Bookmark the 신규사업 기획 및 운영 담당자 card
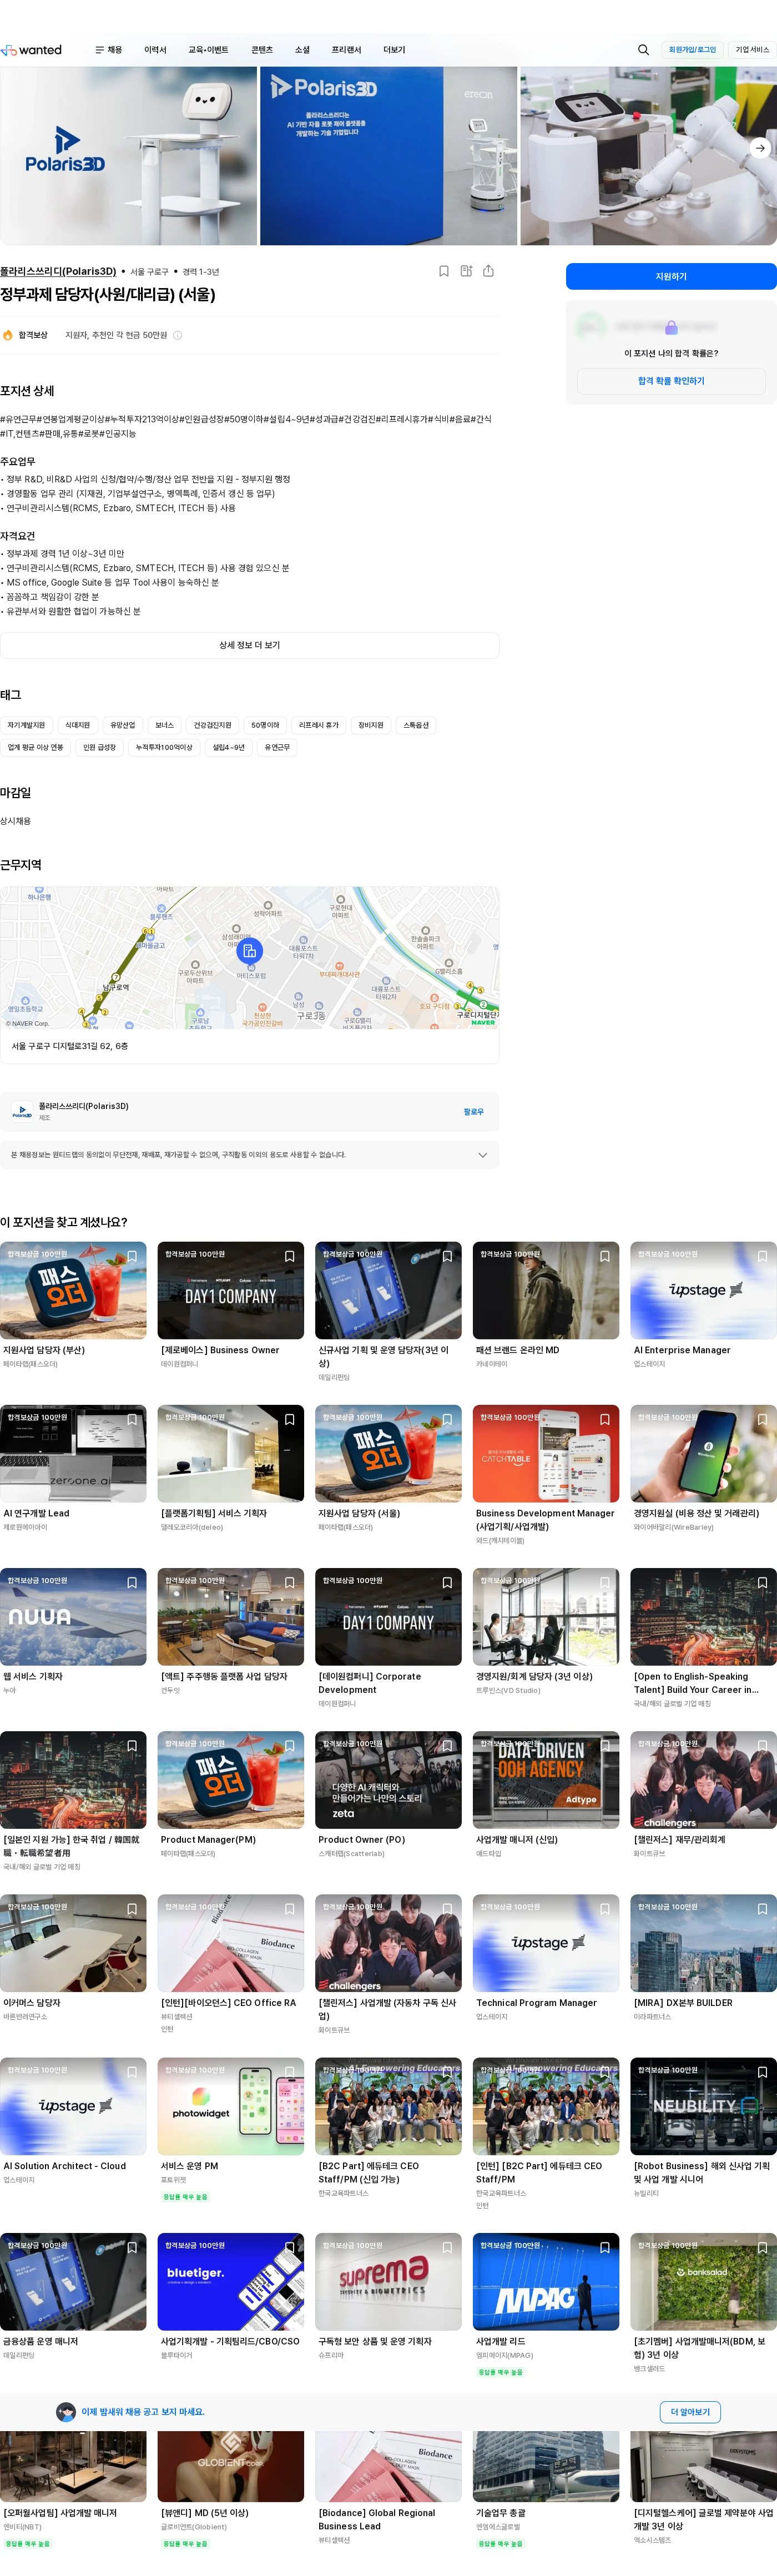The image size is (777, 2576). pyautogui.click(x=447, y=1256)
